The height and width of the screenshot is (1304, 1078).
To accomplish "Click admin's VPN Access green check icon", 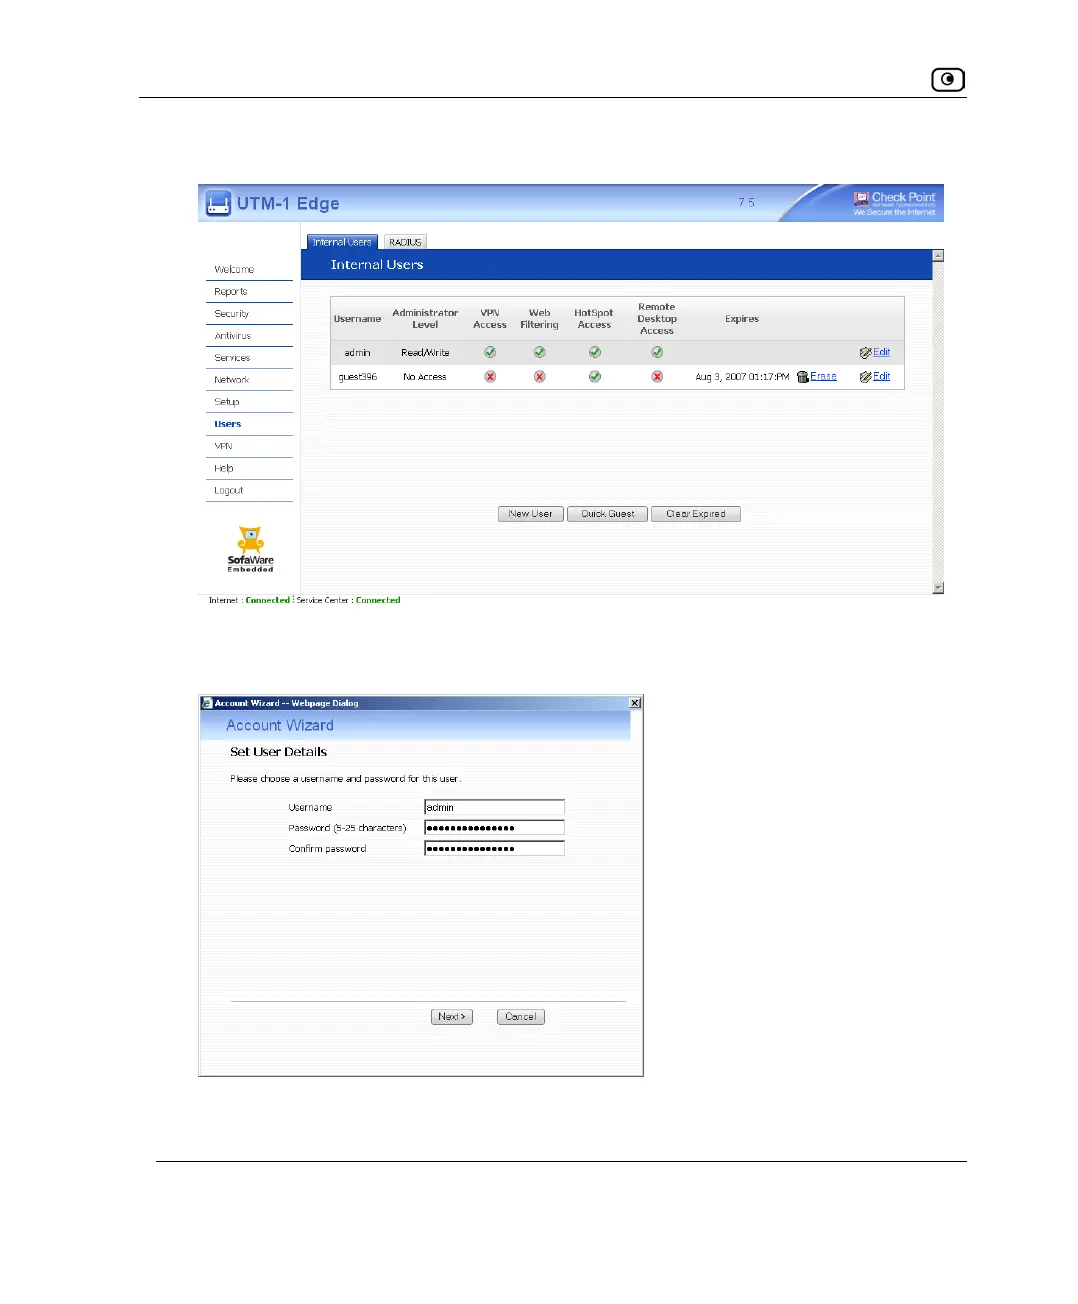I will click(490, 352).
